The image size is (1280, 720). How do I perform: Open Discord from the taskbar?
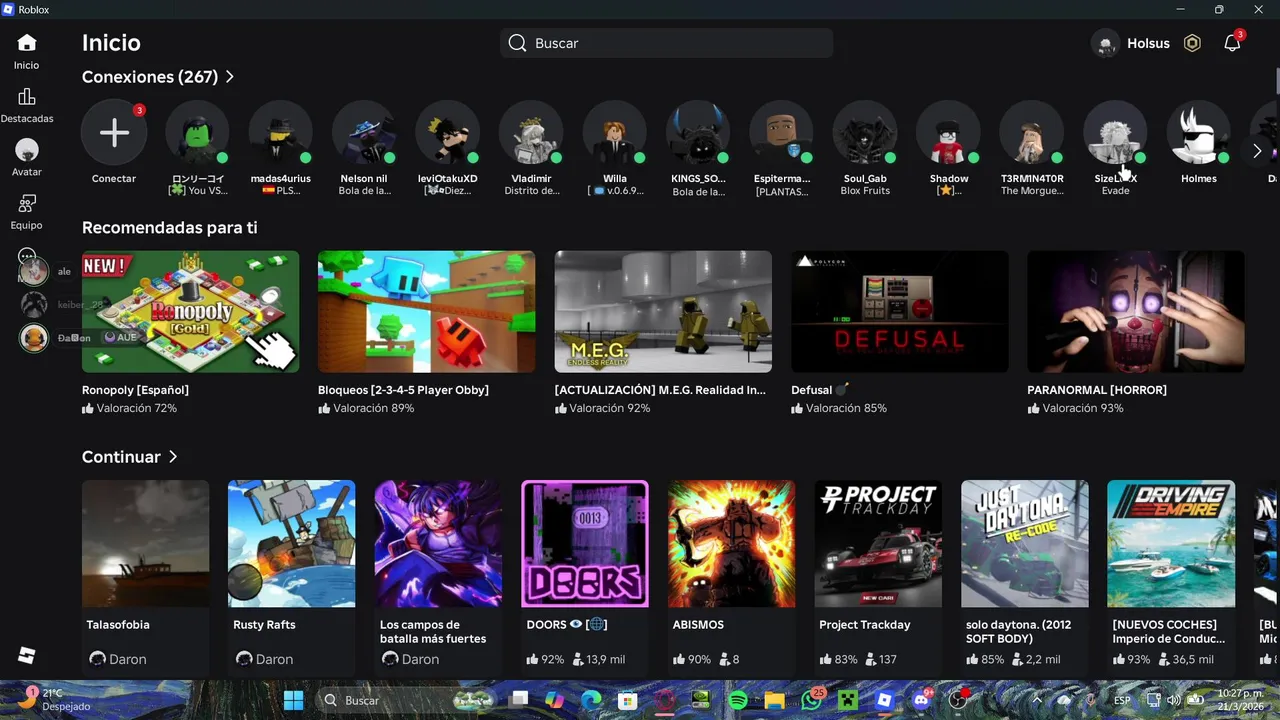(x=920, y=700)
